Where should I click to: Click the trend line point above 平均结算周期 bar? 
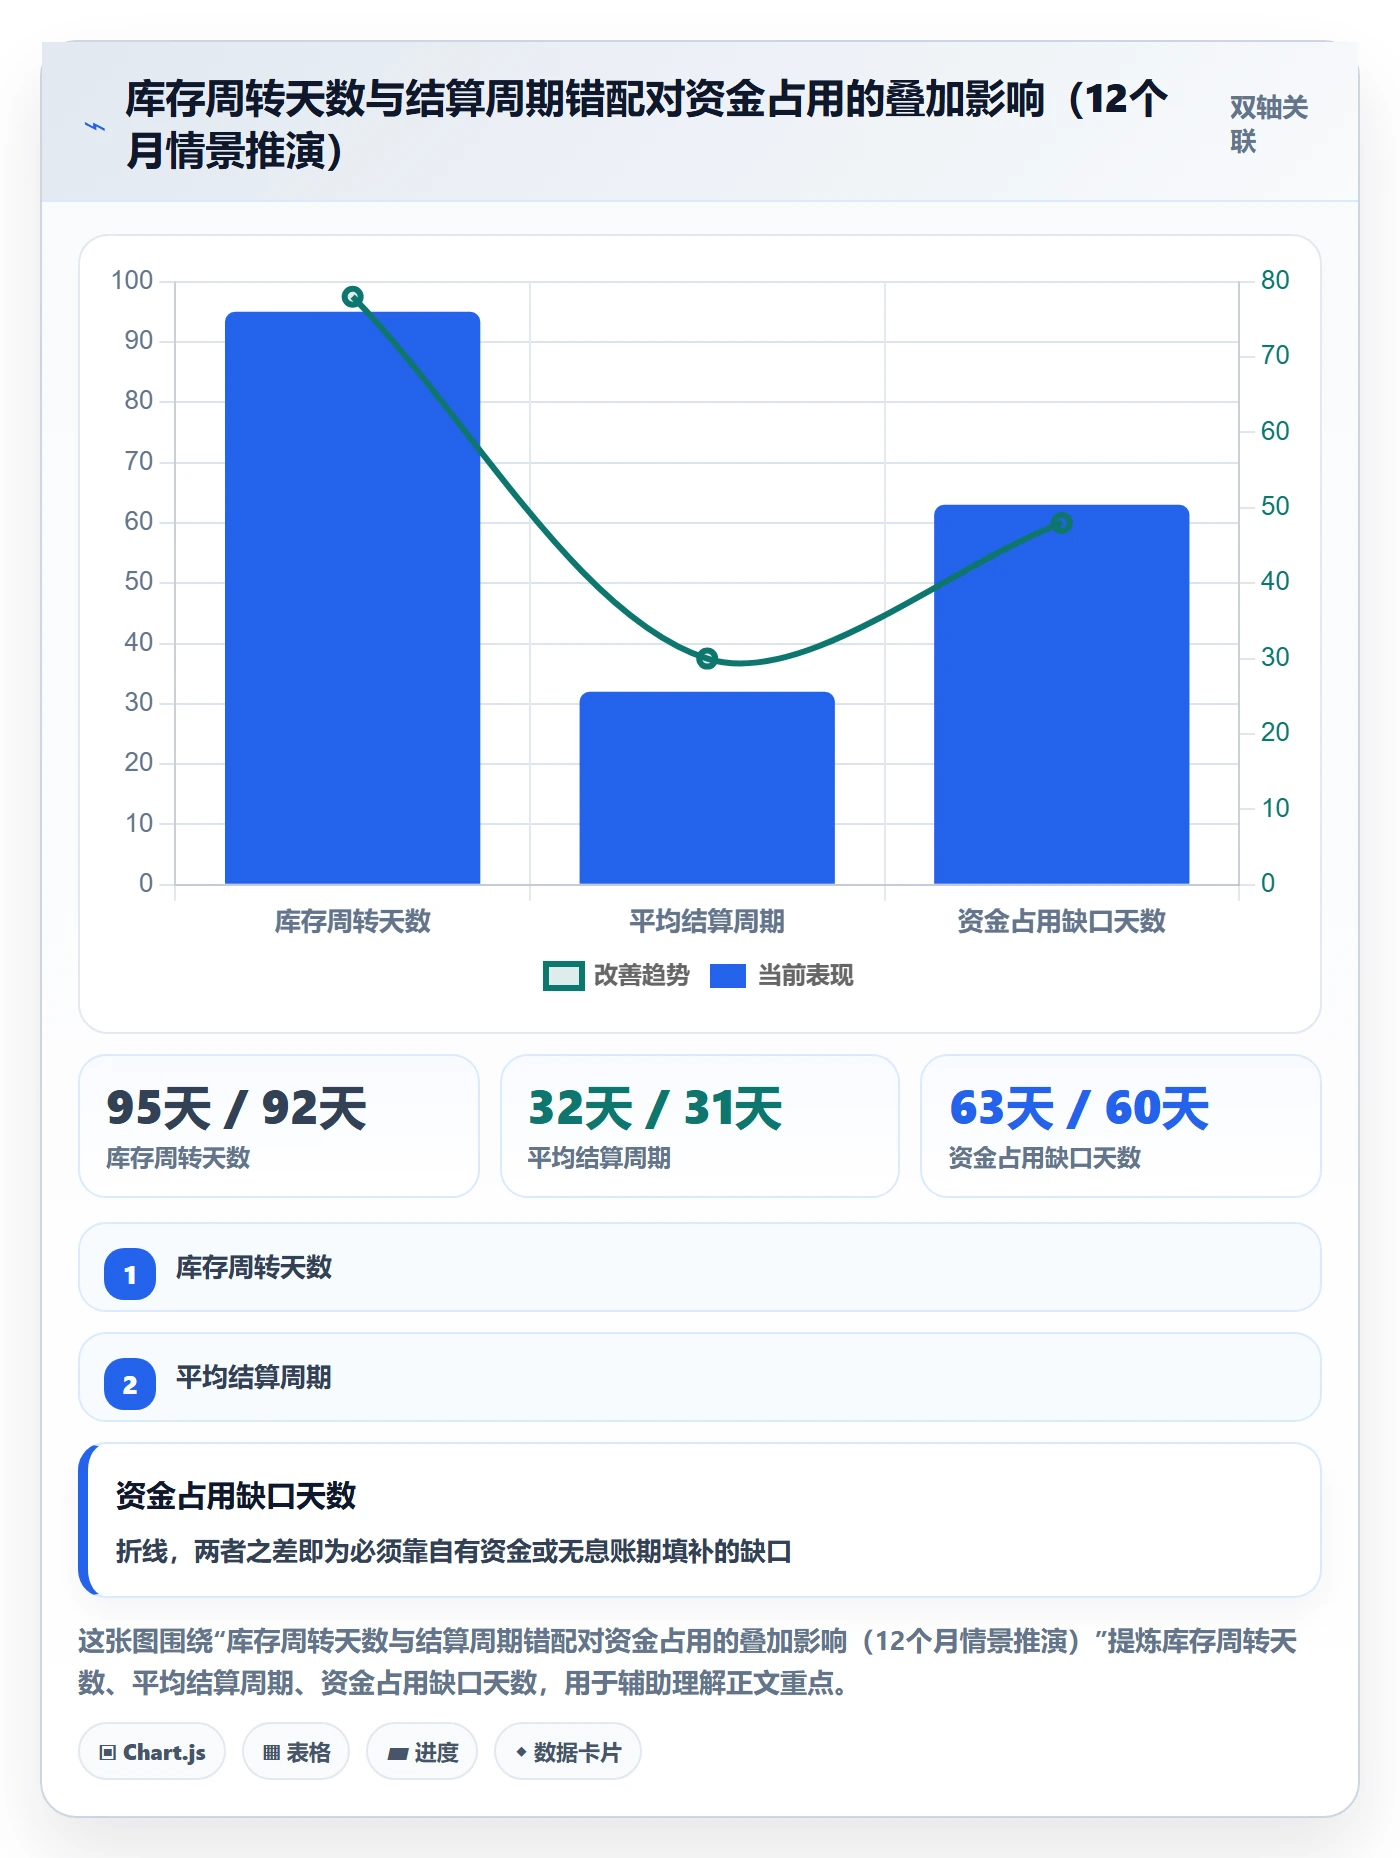[707, 658]
